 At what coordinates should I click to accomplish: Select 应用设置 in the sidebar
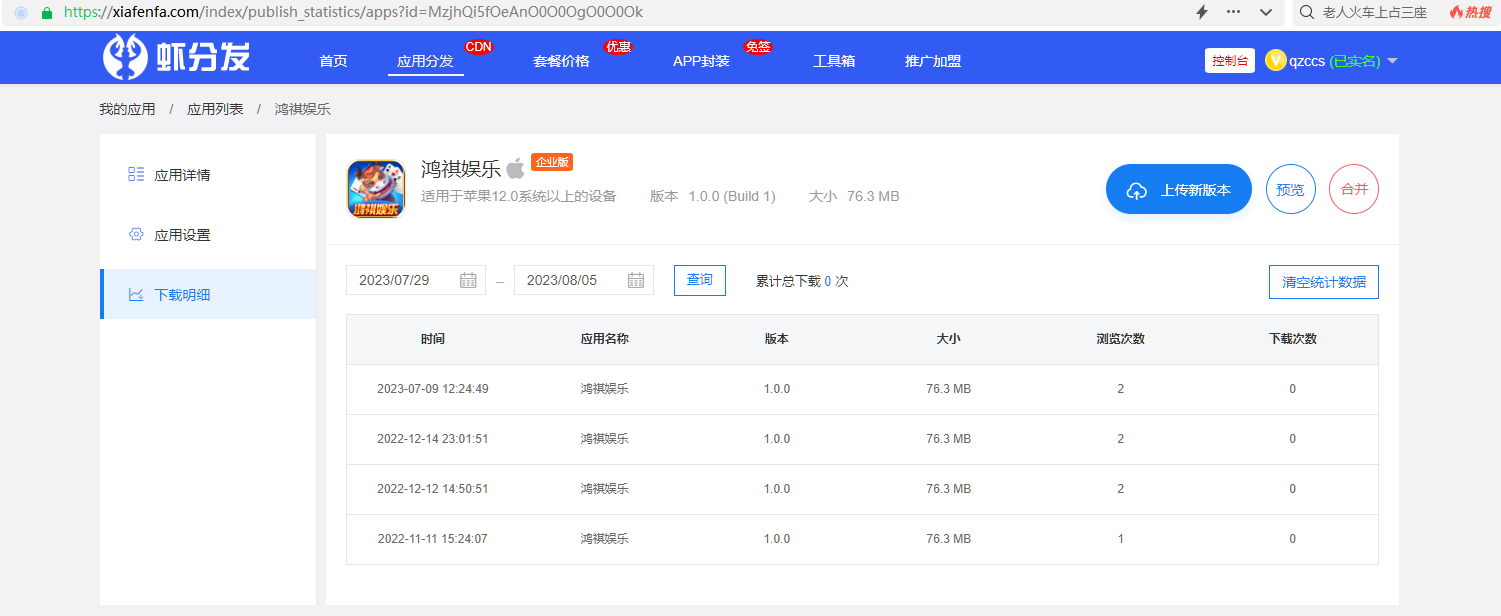[x=182, y=235]
